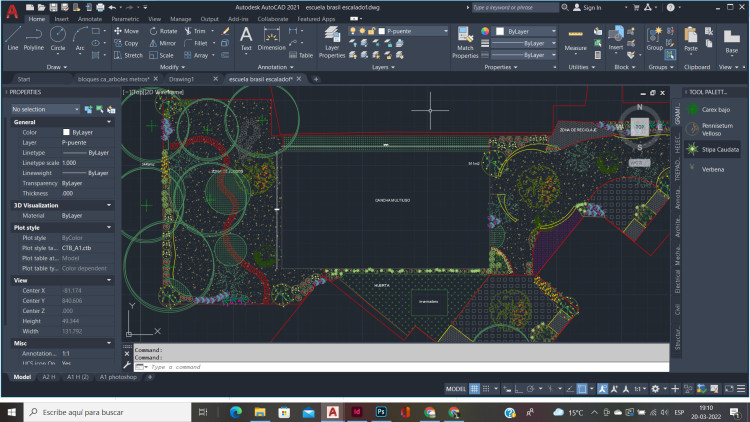Viewport: 750px width, 422px height.
Task: Open the Text annotation tool
Action: coord(246,38)
